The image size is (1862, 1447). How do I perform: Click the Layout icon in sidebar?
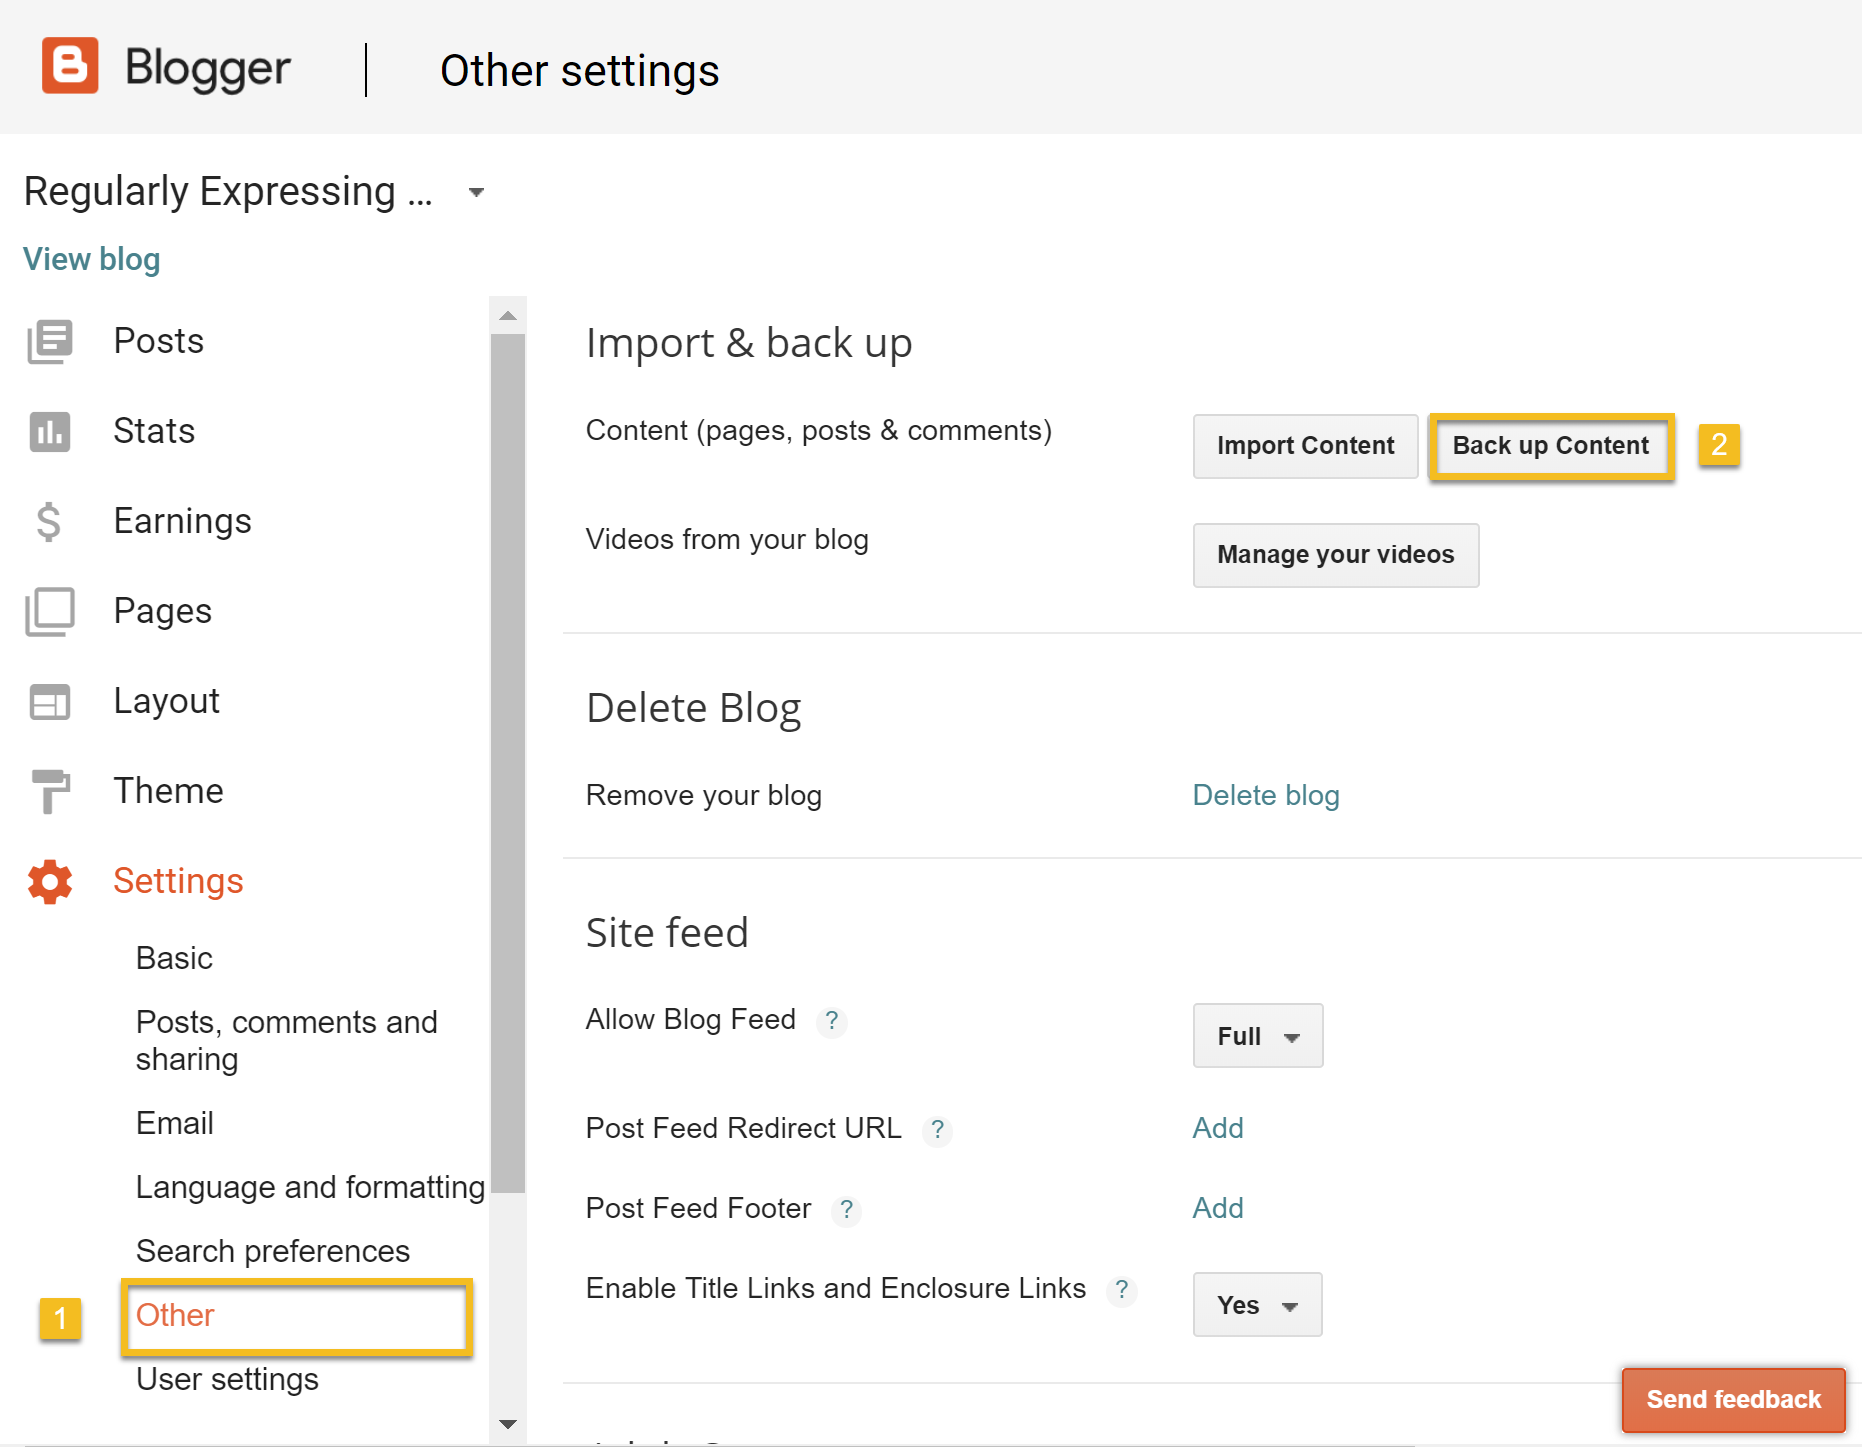[x=49, y=701]
